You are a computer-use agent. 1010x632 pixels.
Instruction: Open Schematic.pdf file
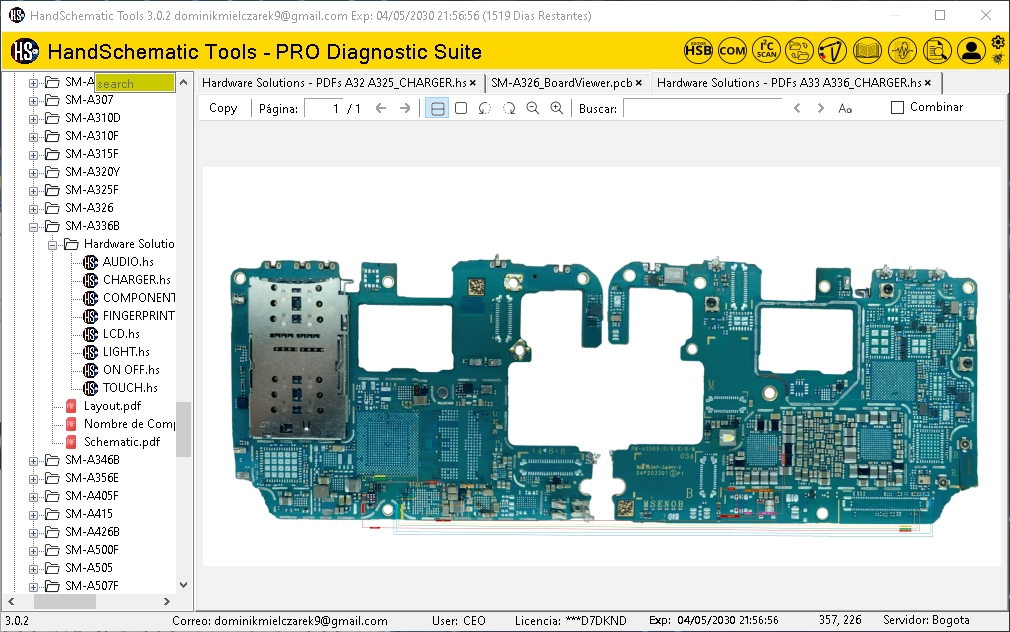(x=122, y=442)
